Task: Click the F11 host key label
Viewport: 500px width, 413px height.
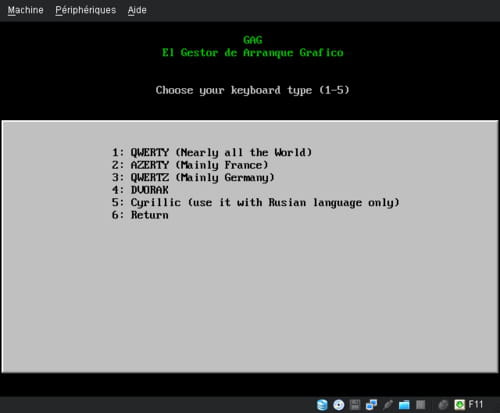Action: [x=476, y=404]
